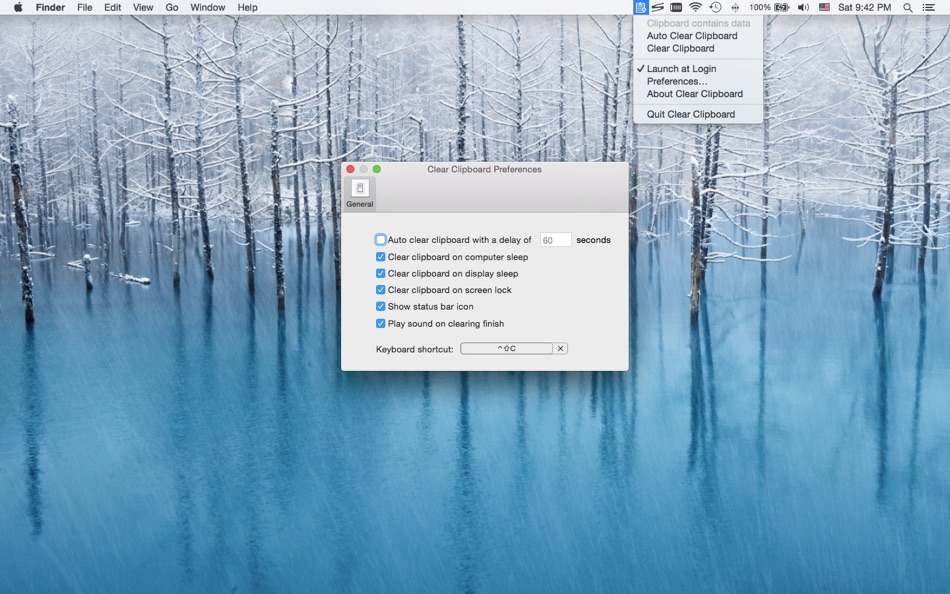
Task: Click the keyboard-like menu bar icon
Action: (676, 7)
